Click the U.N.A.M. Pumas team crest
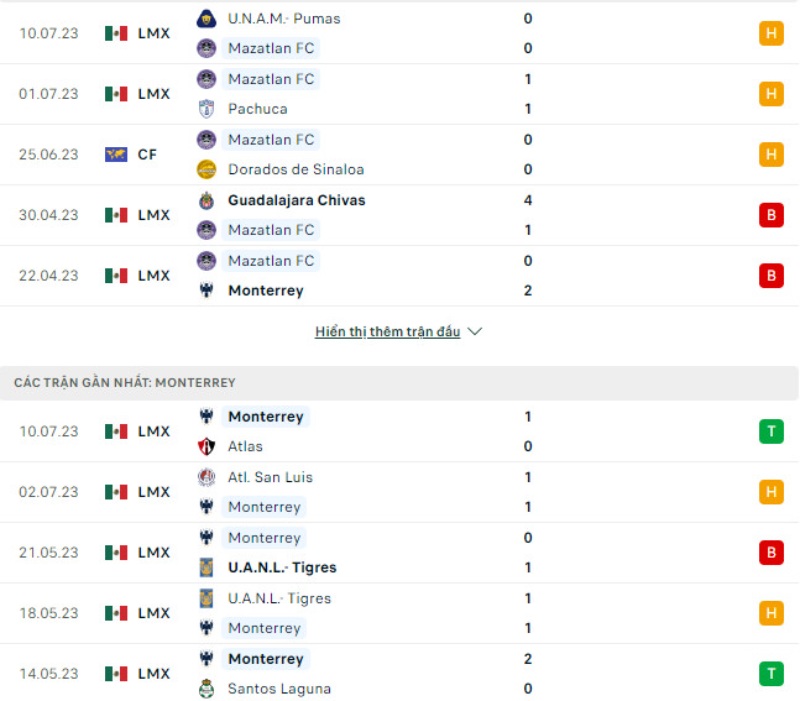The height and width of the screenshot is (701, 800). (x=206, y=18)
